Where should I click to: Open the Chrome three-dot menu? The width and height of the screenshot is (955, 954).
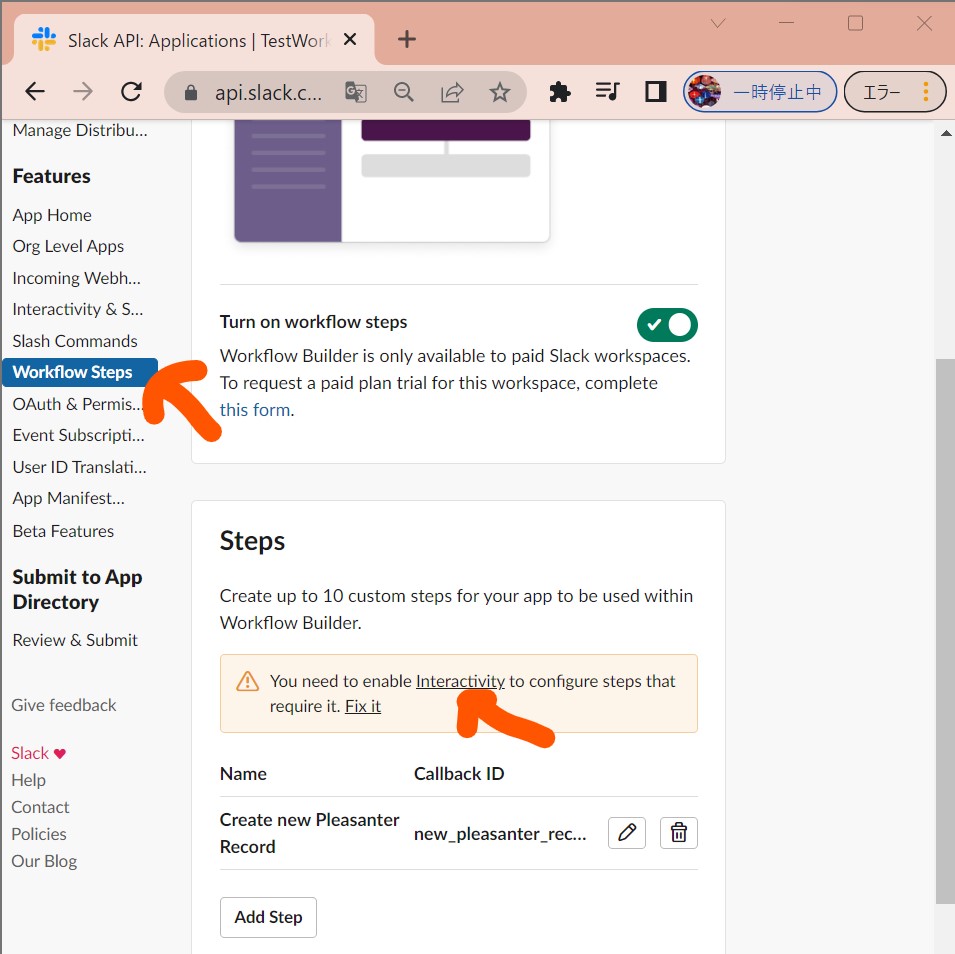coord(926,92)
